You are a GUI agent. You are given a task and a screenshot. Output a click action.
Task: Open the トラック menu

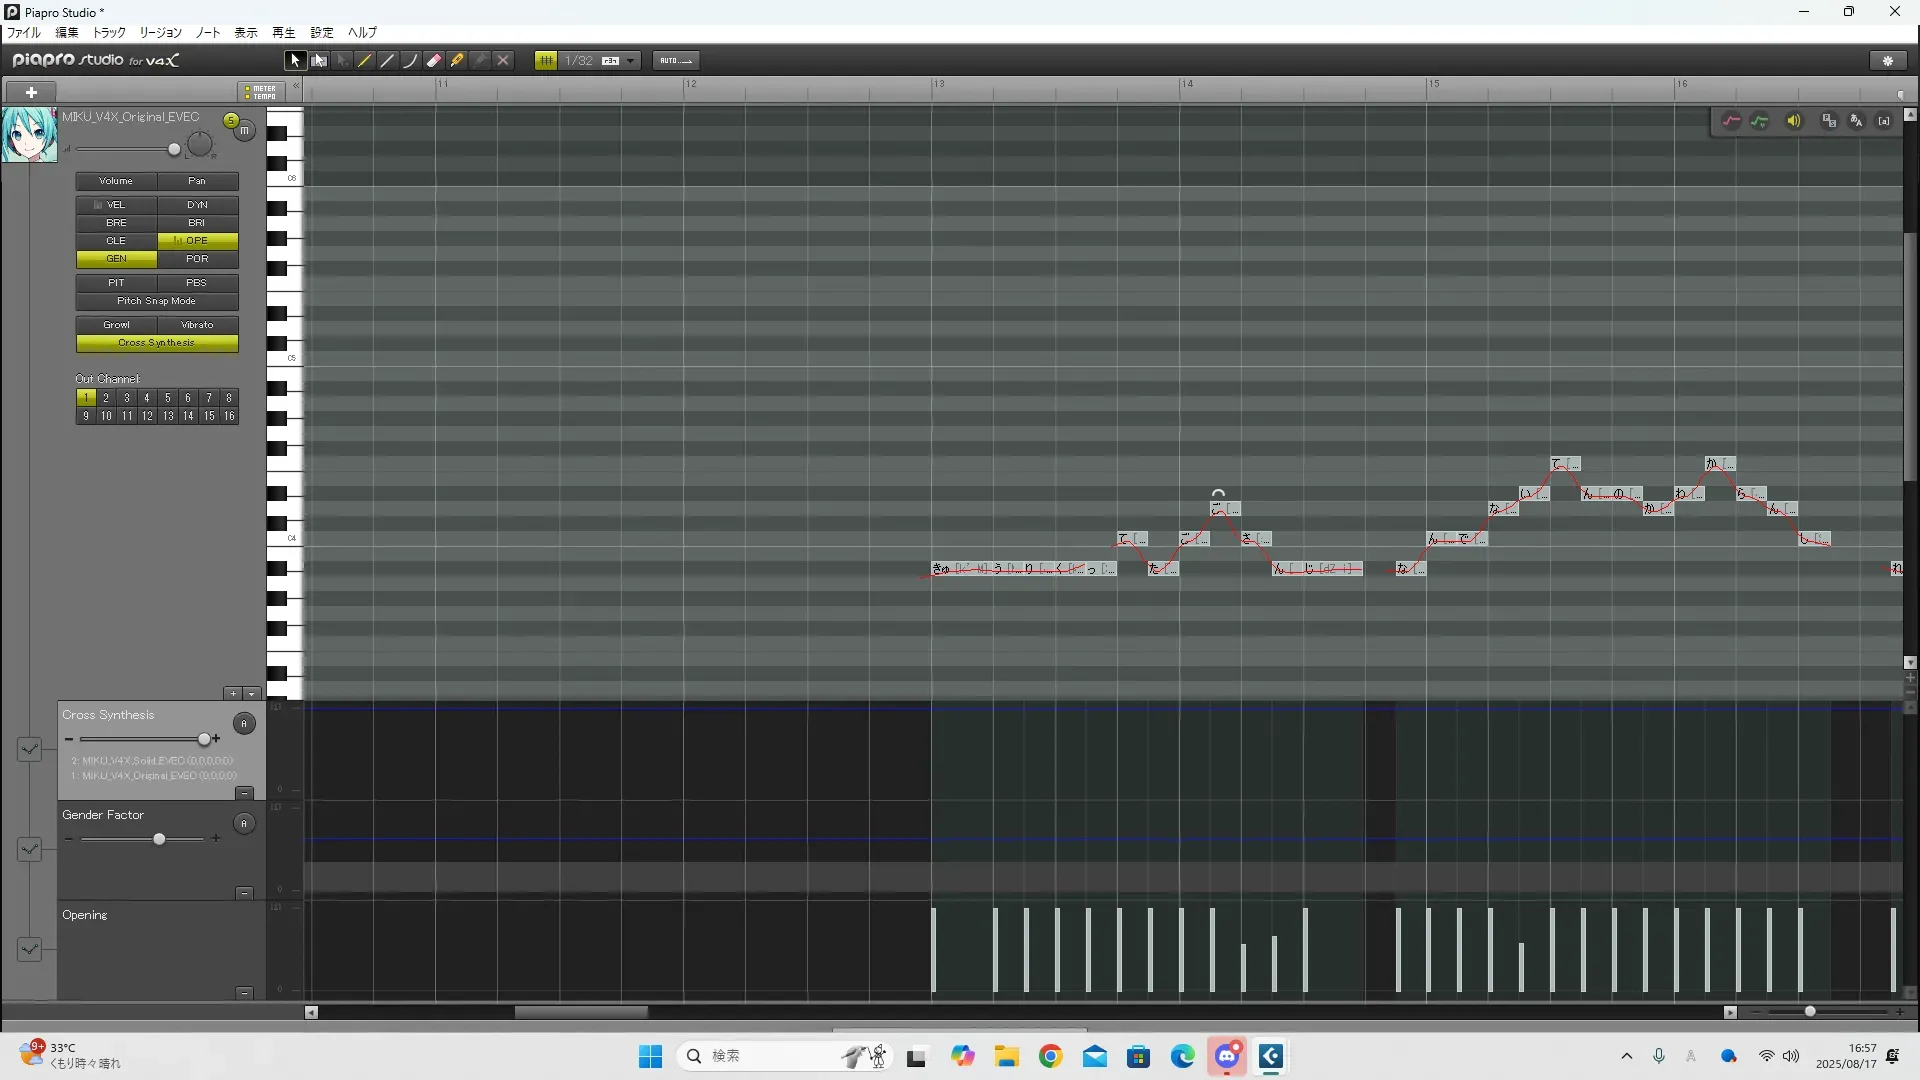(x=109, y=33)
